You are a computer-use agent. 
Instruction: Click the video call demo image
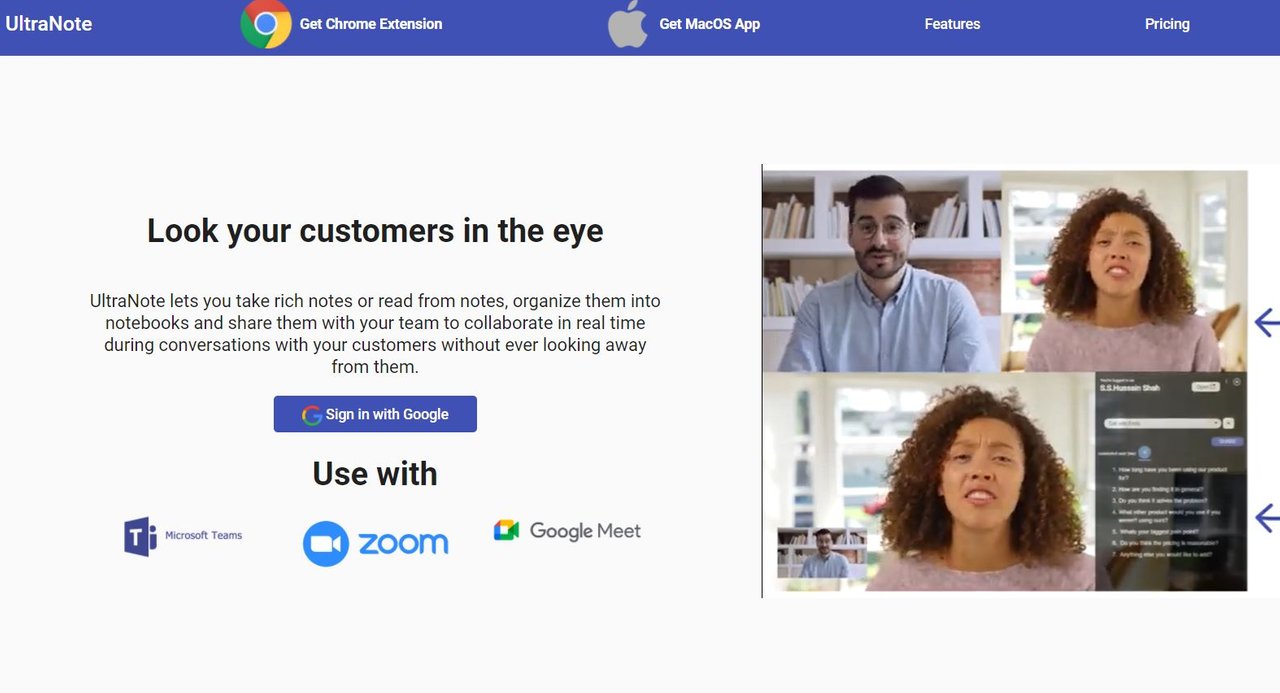click(x=1020, y=381)
